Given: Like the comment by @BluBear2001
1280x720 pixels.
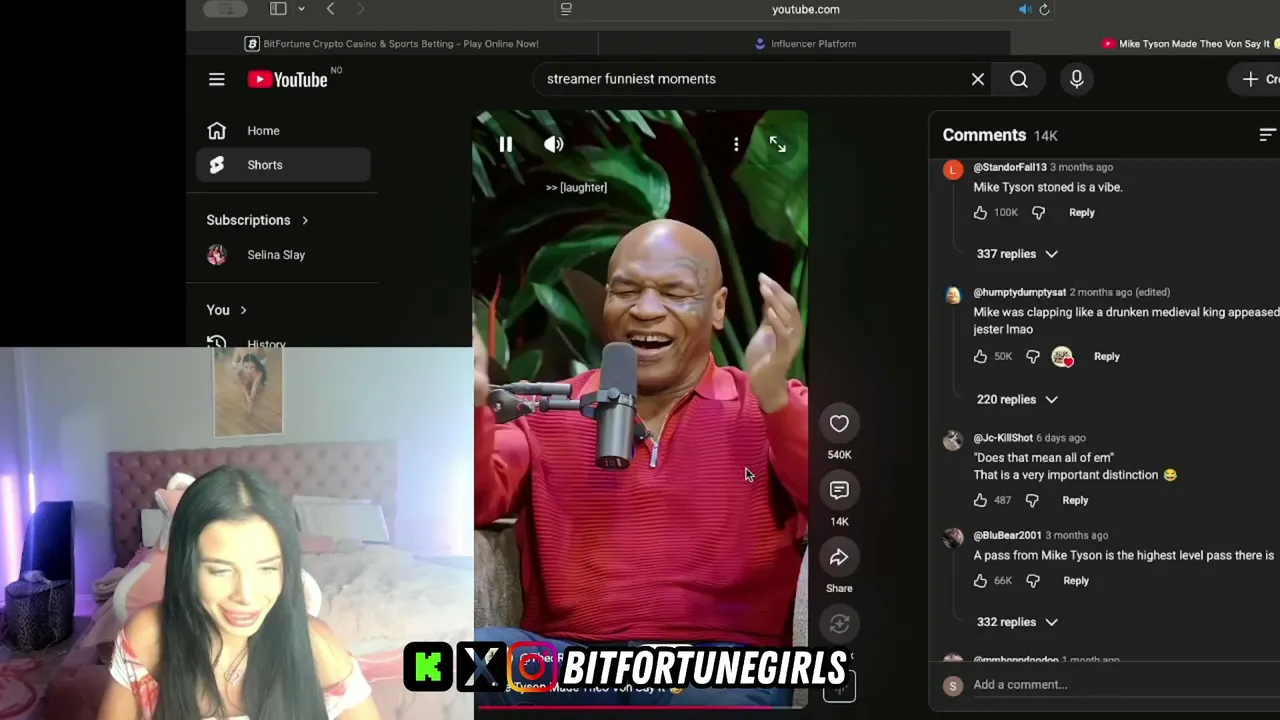Looking at the screenshot, I should [980, 580].
